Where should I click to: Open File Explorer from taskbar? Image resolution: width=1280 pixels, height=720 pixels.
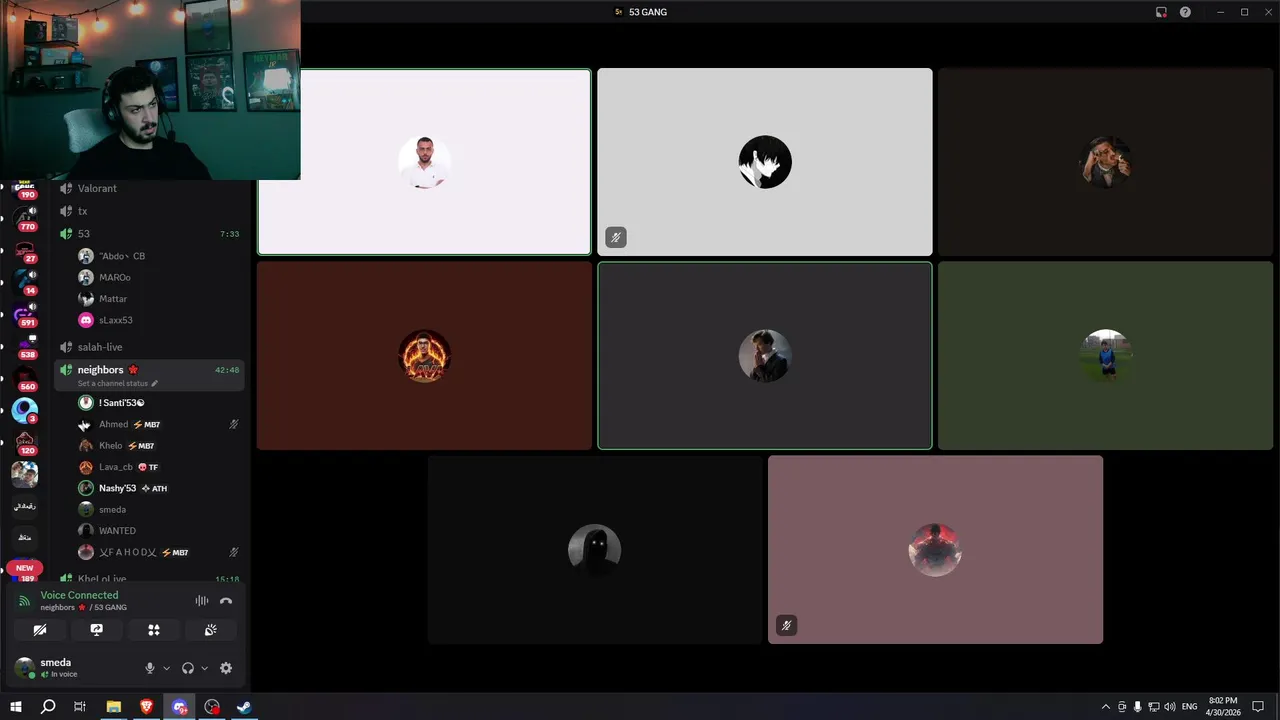pos(114,707)
